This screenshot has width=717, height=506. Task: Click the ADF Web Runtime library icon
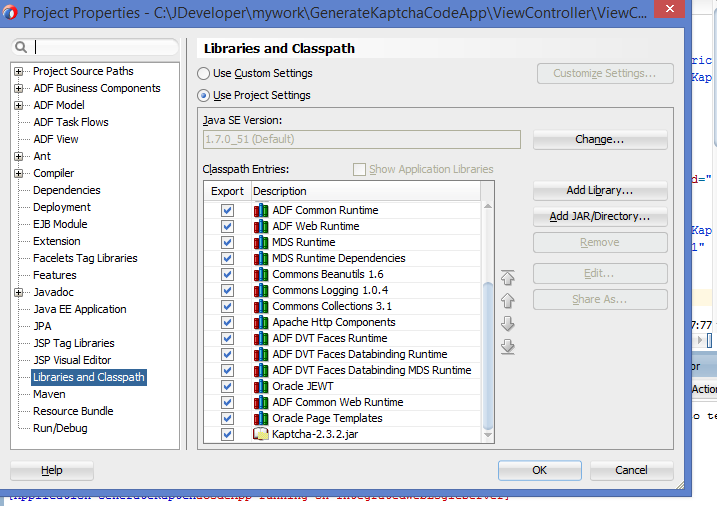click(261, 226)
